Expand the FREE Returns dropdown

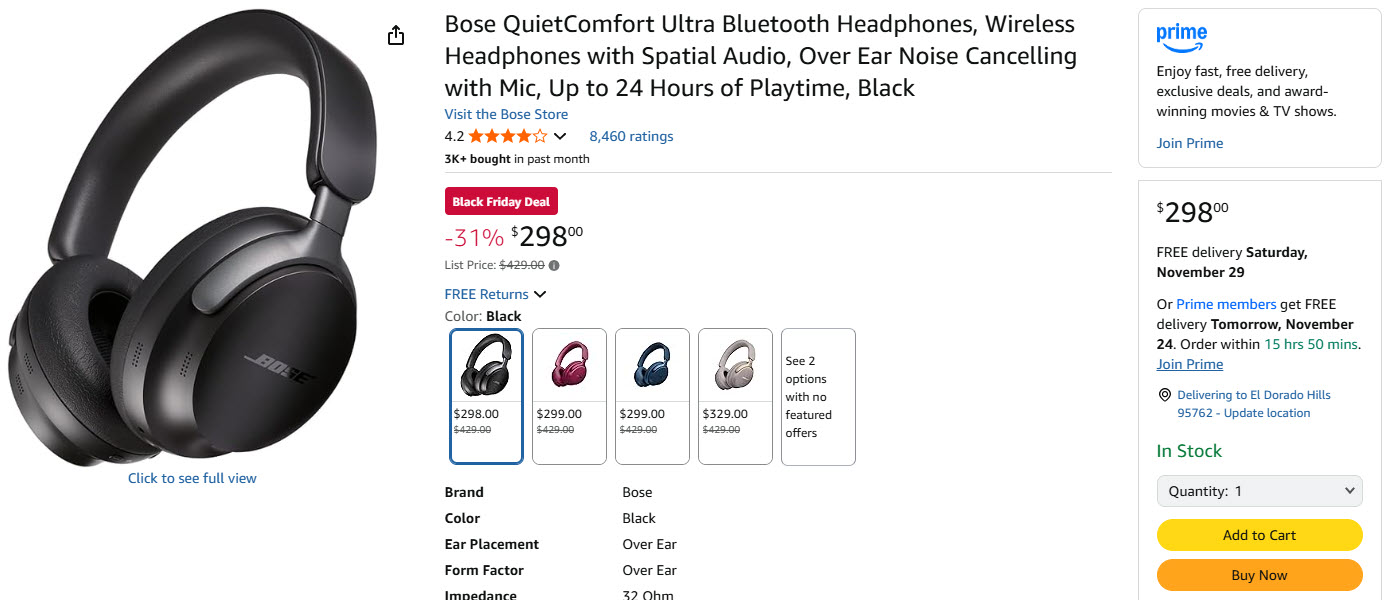pos(540,294)
